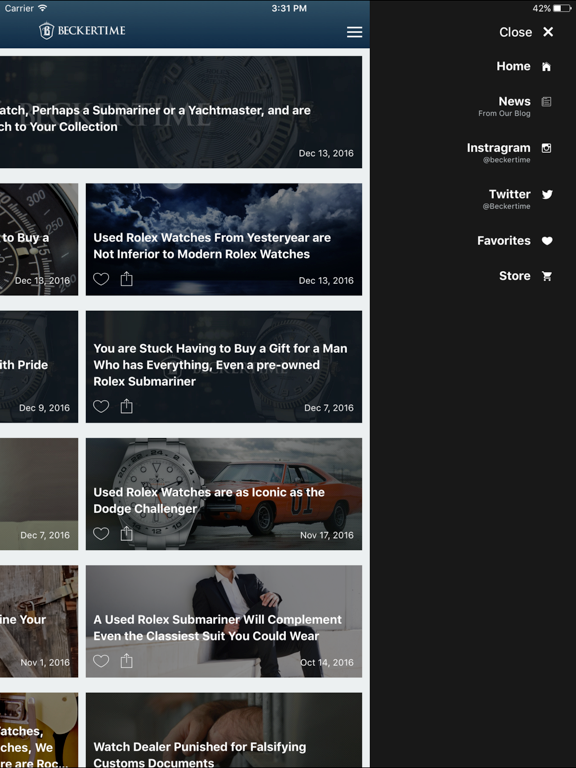
Task: Open Watch Dealer Punished for Falsifying article
Action: pos(224,730)
